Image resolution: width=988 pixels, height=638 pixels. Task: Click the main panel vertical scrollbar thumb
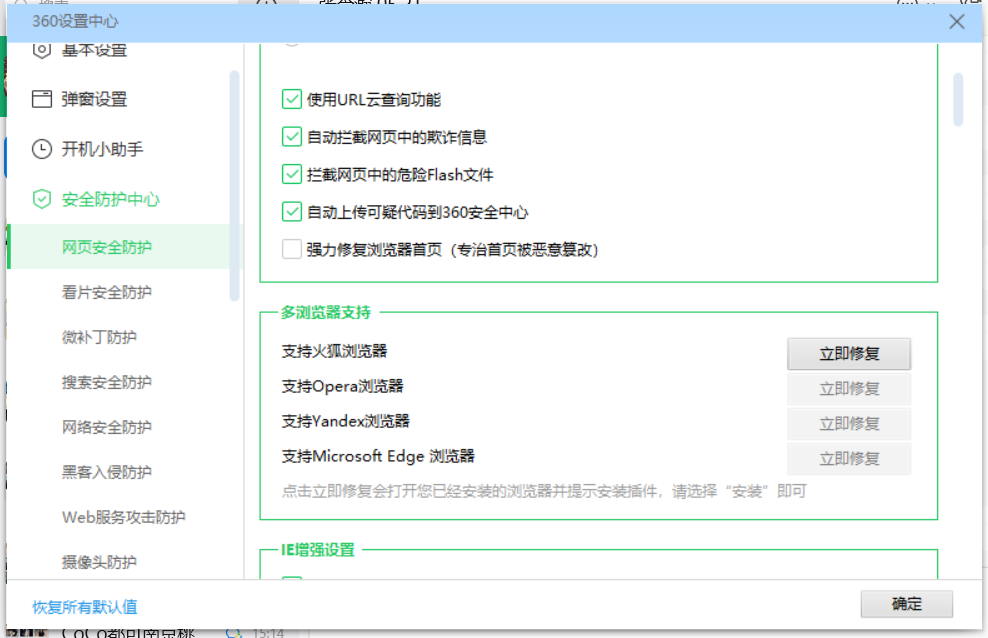(958, 100)
